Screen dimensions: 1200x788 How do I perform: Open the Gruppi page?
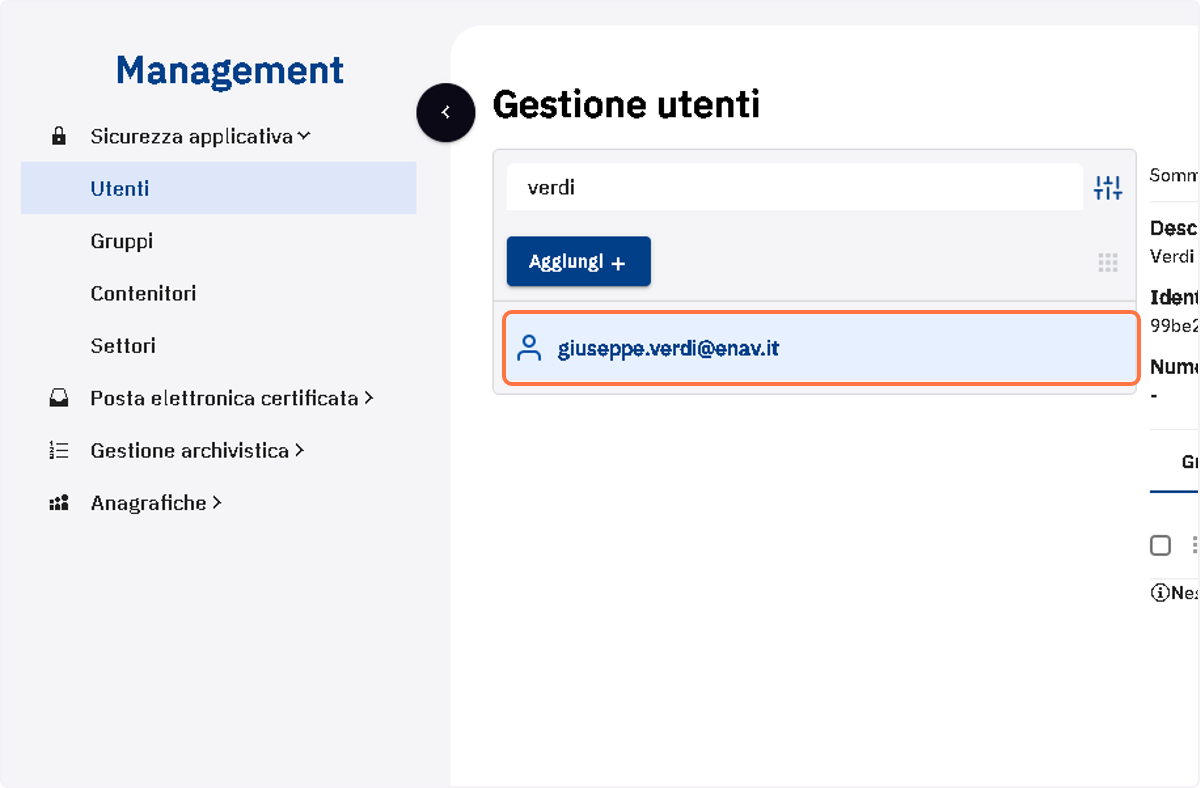click(122, 241)
